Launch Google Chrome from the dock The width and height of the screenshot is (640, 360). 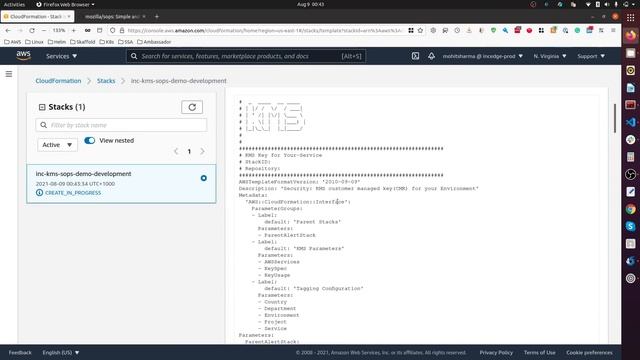tap(631, 209)
